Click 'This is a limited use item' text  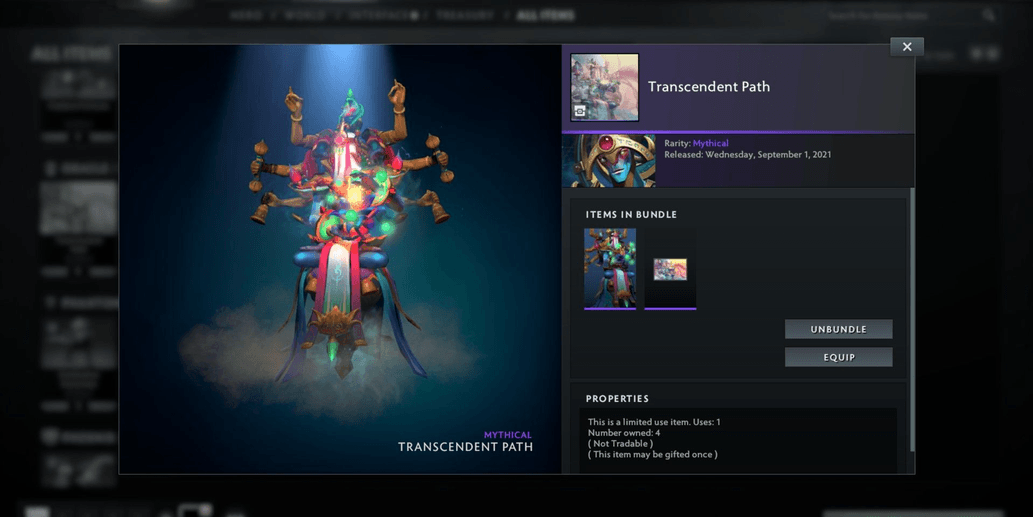point(654,422)
